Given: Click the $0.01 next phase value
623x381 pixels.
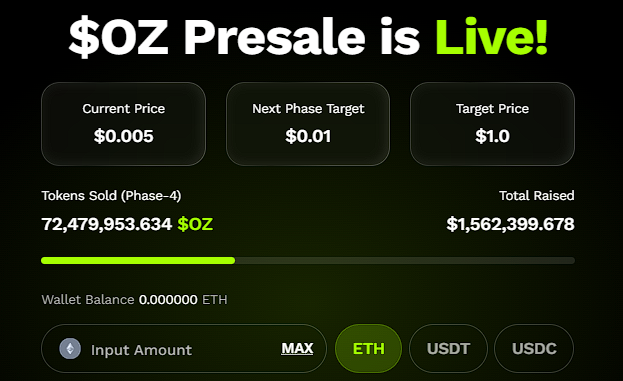Looking at the screenshot, I should 308,136.
